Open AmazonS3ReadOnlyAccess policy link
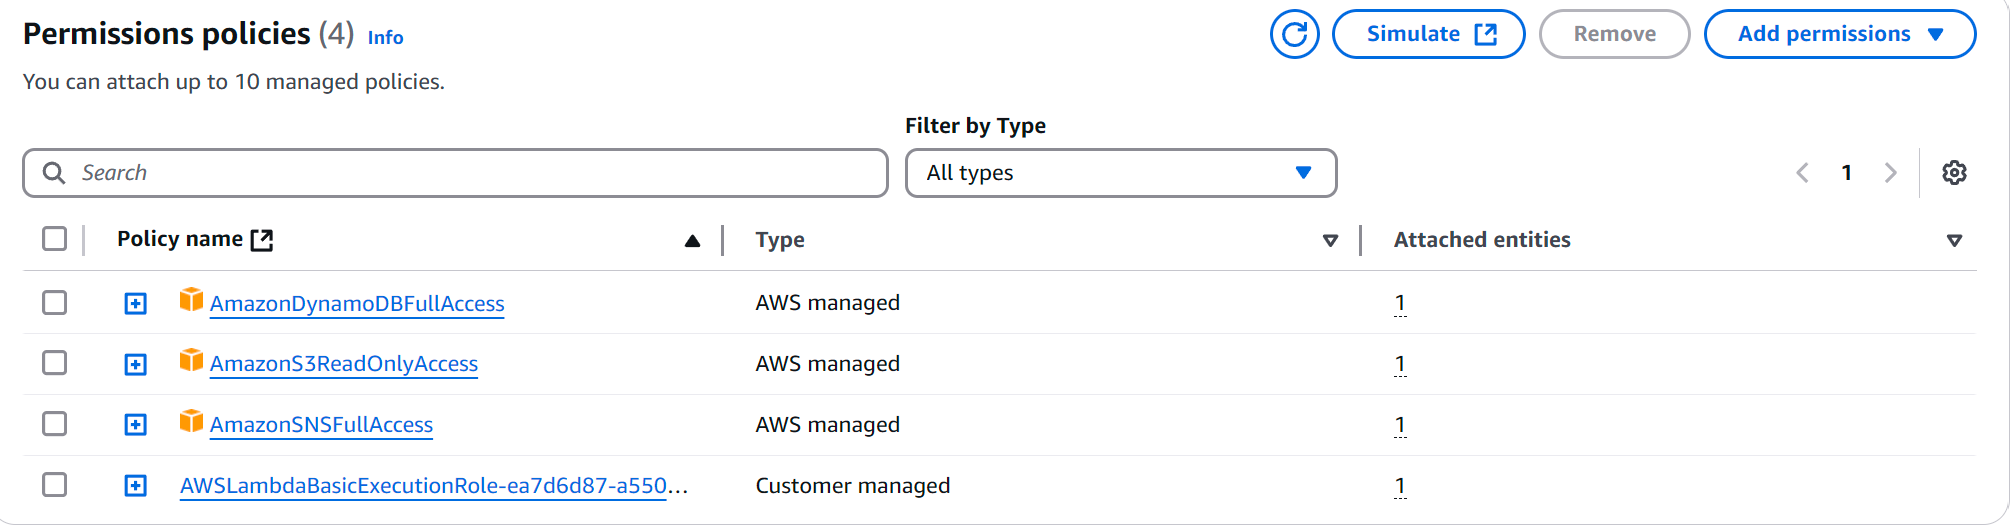2011x529 pixels. coord(344,364)
